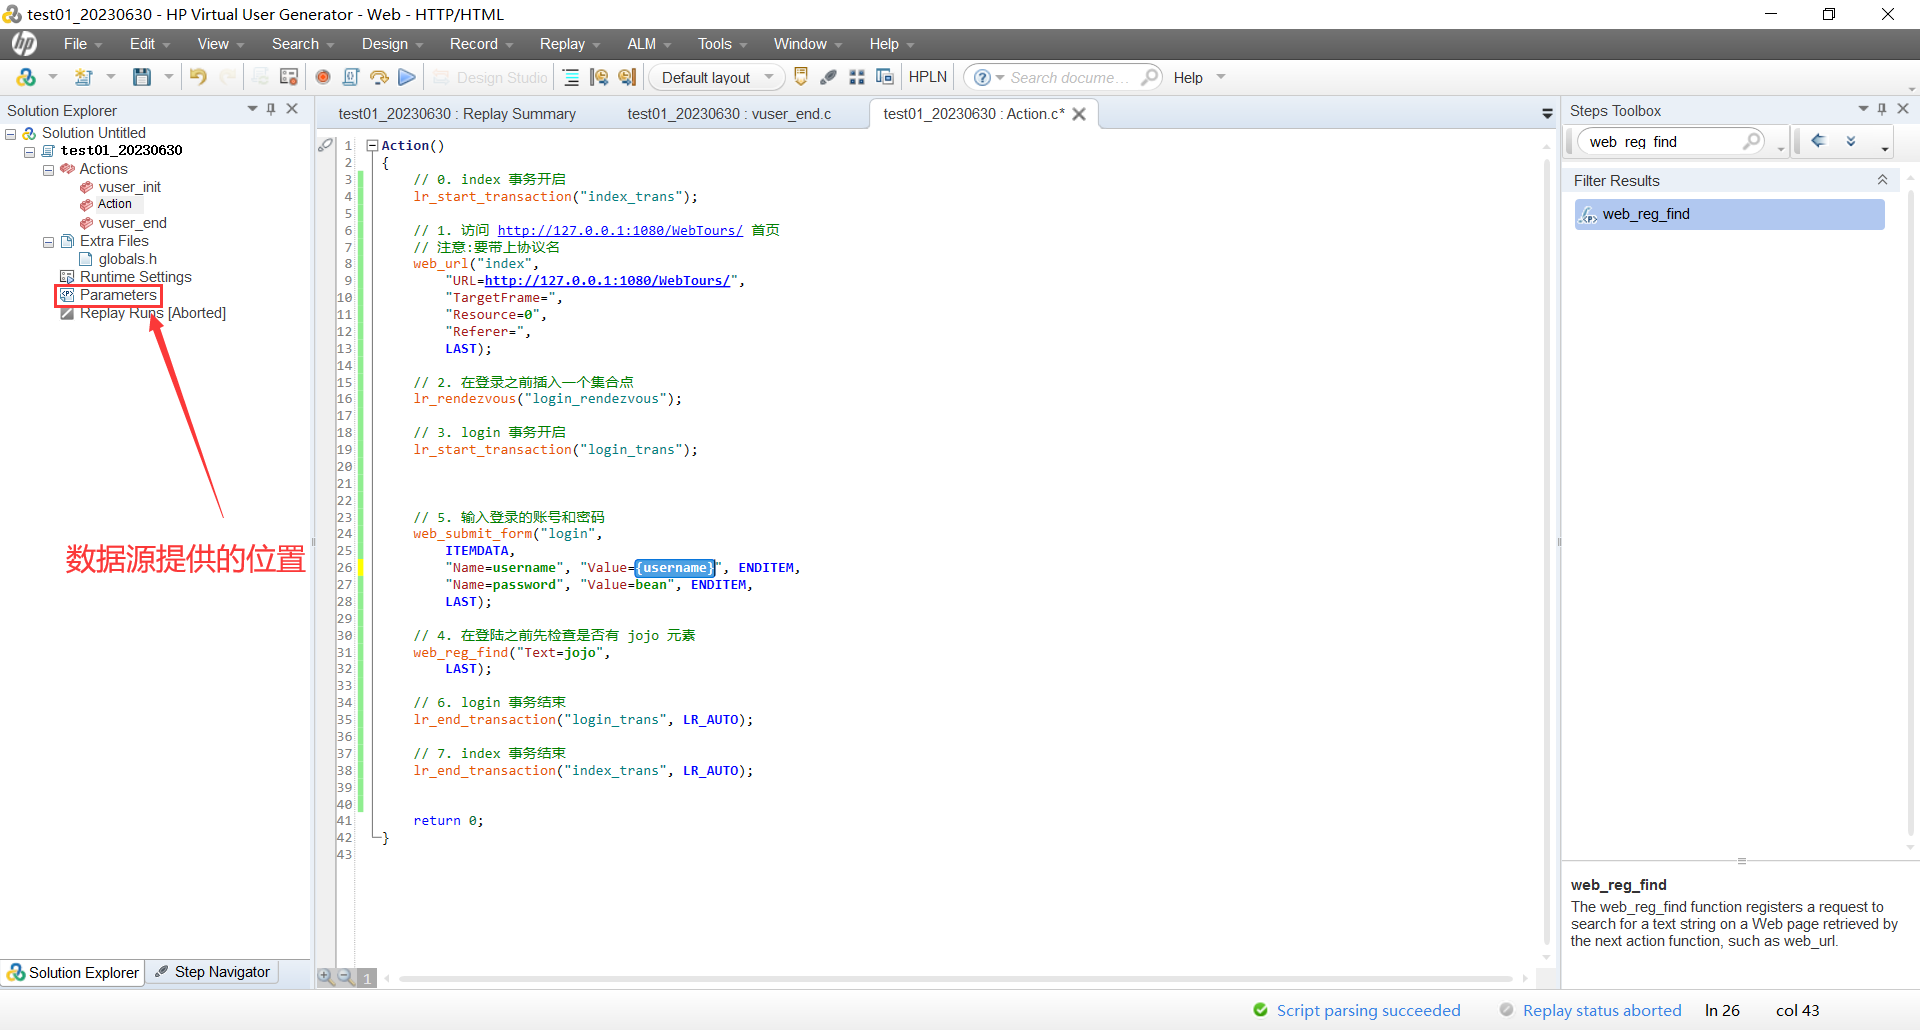
Task: Open the Parameters node in the tree
Action: (x=118, y=295)
